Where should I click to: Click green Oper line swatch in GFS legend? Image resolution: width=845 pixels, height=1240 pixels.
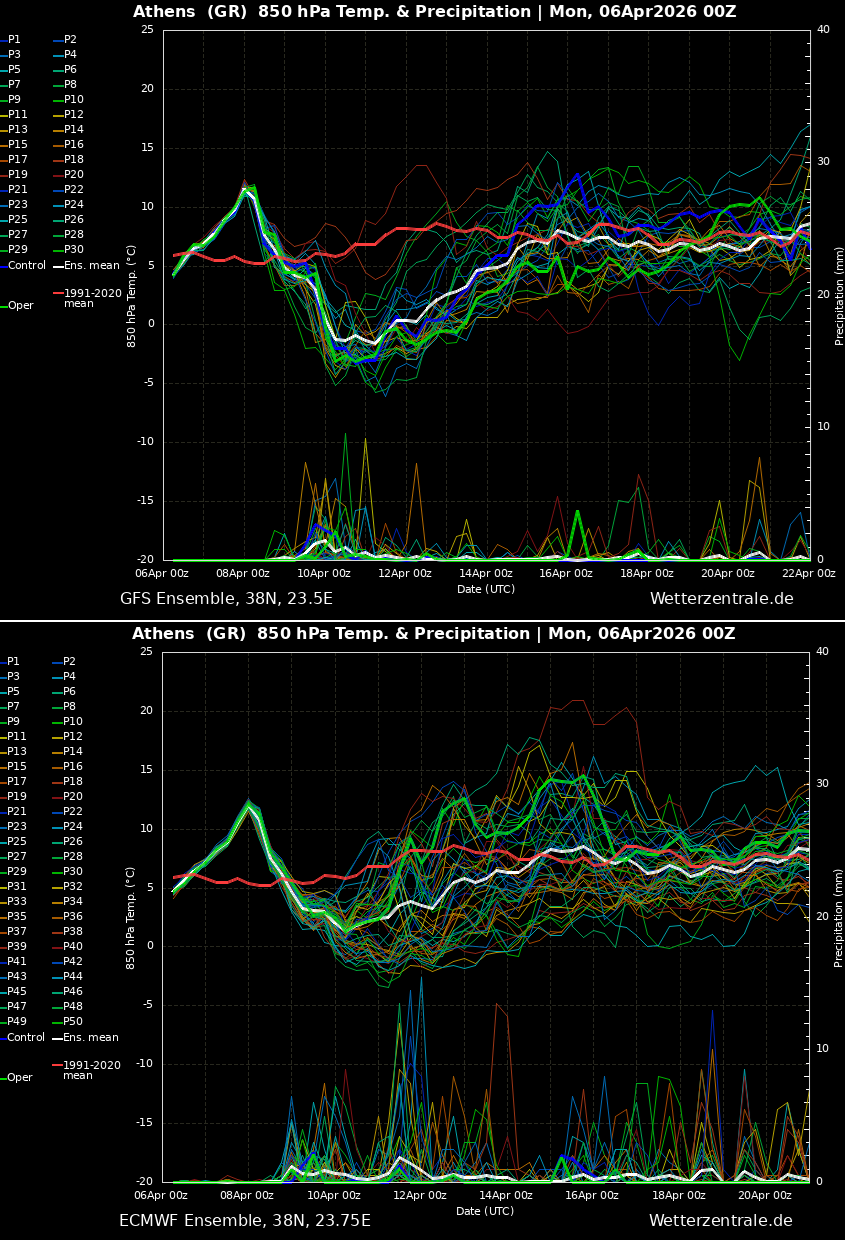[x=4, y=306]
